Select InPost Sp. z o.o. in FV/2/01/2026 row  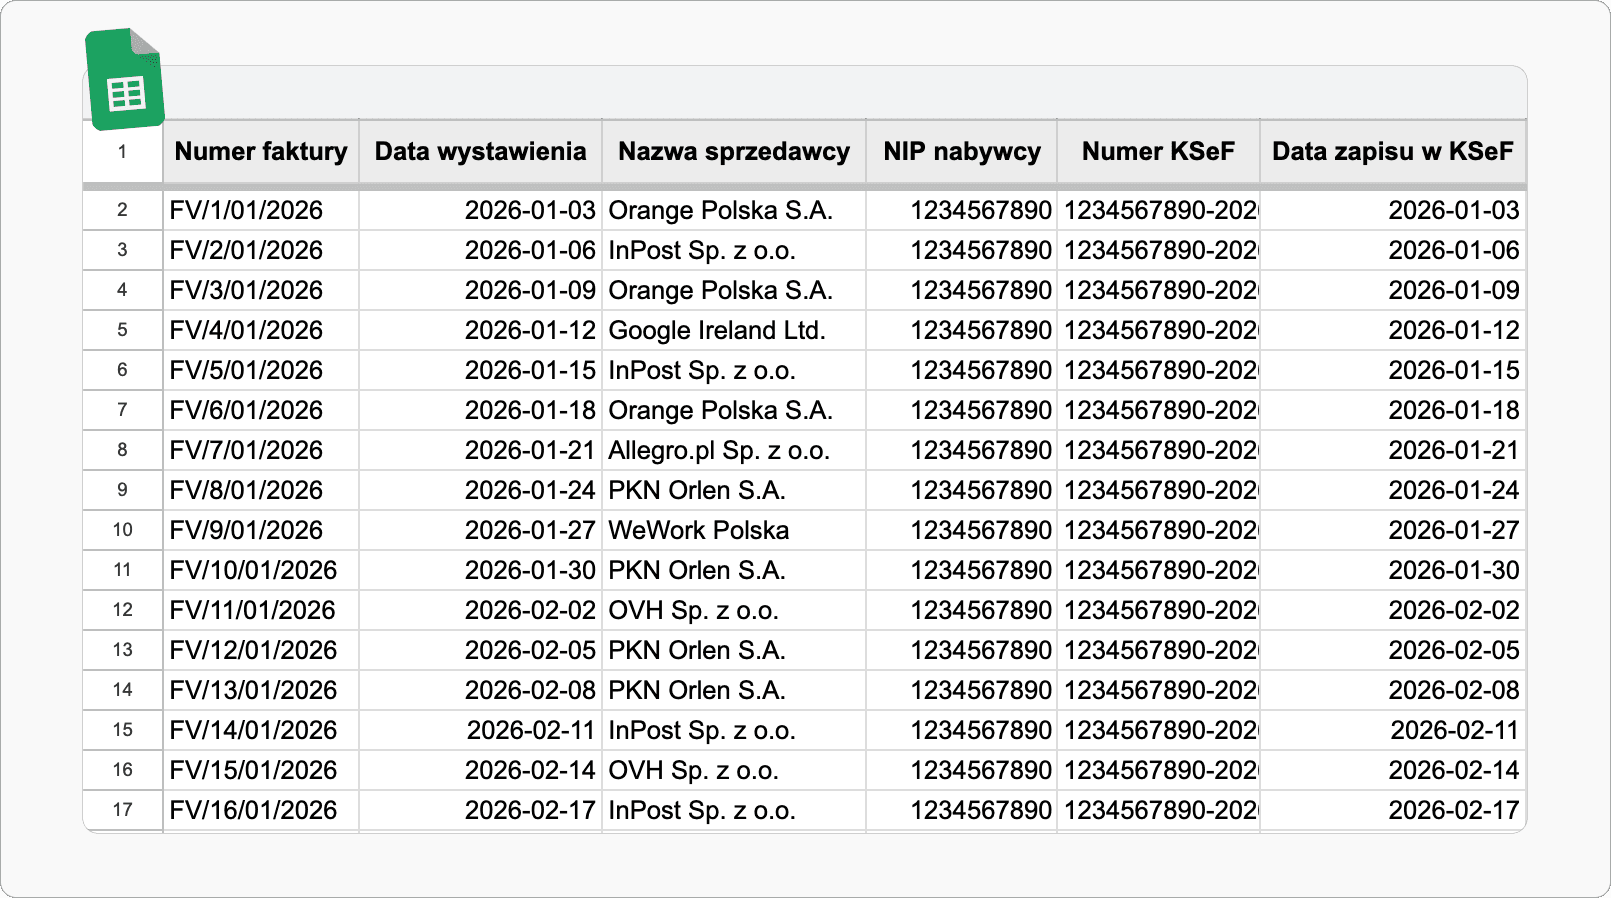(734, 250)
